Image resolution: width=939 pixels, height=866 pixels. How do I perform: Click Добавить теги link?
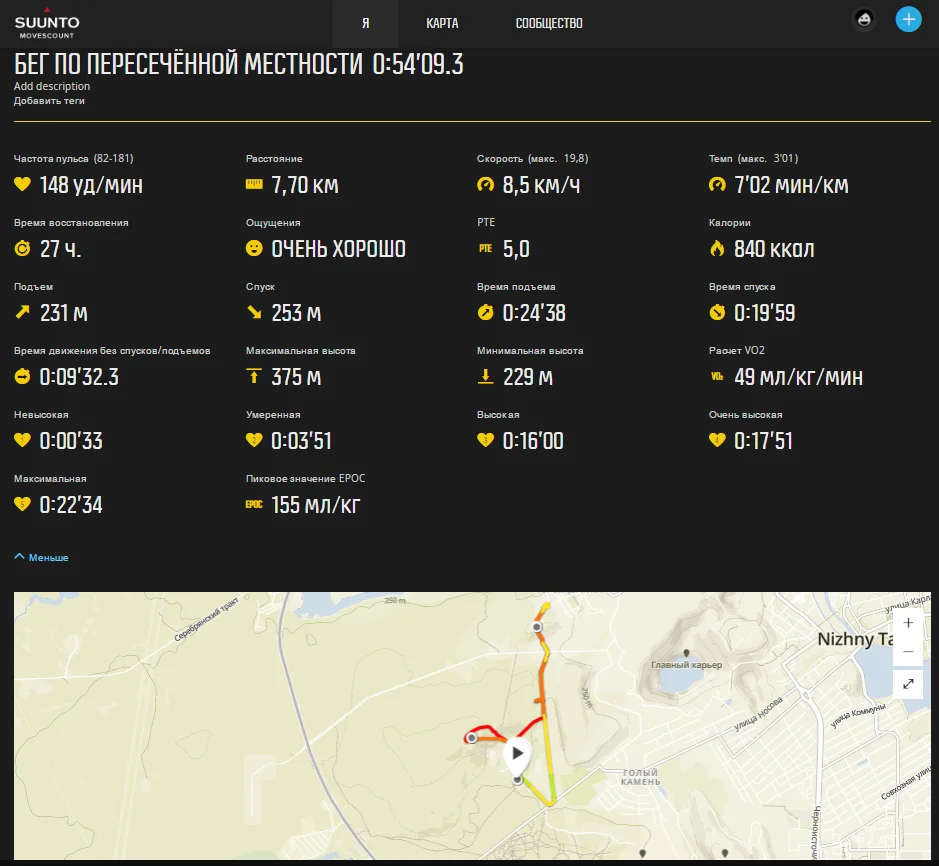(49, 101)
